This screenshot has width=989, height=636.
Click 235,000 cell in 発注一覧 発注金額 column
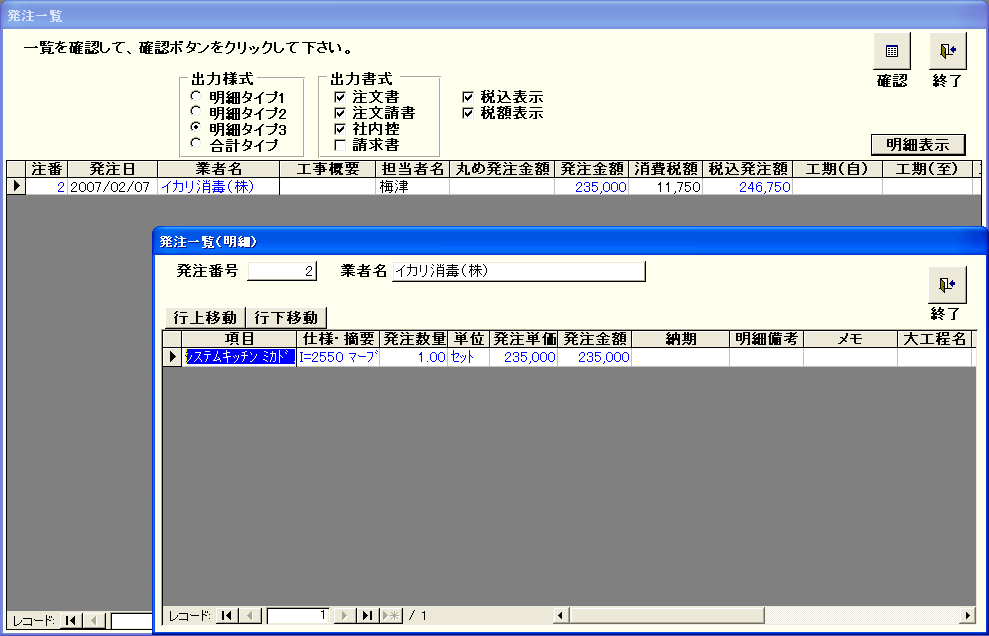coord(592,187)
